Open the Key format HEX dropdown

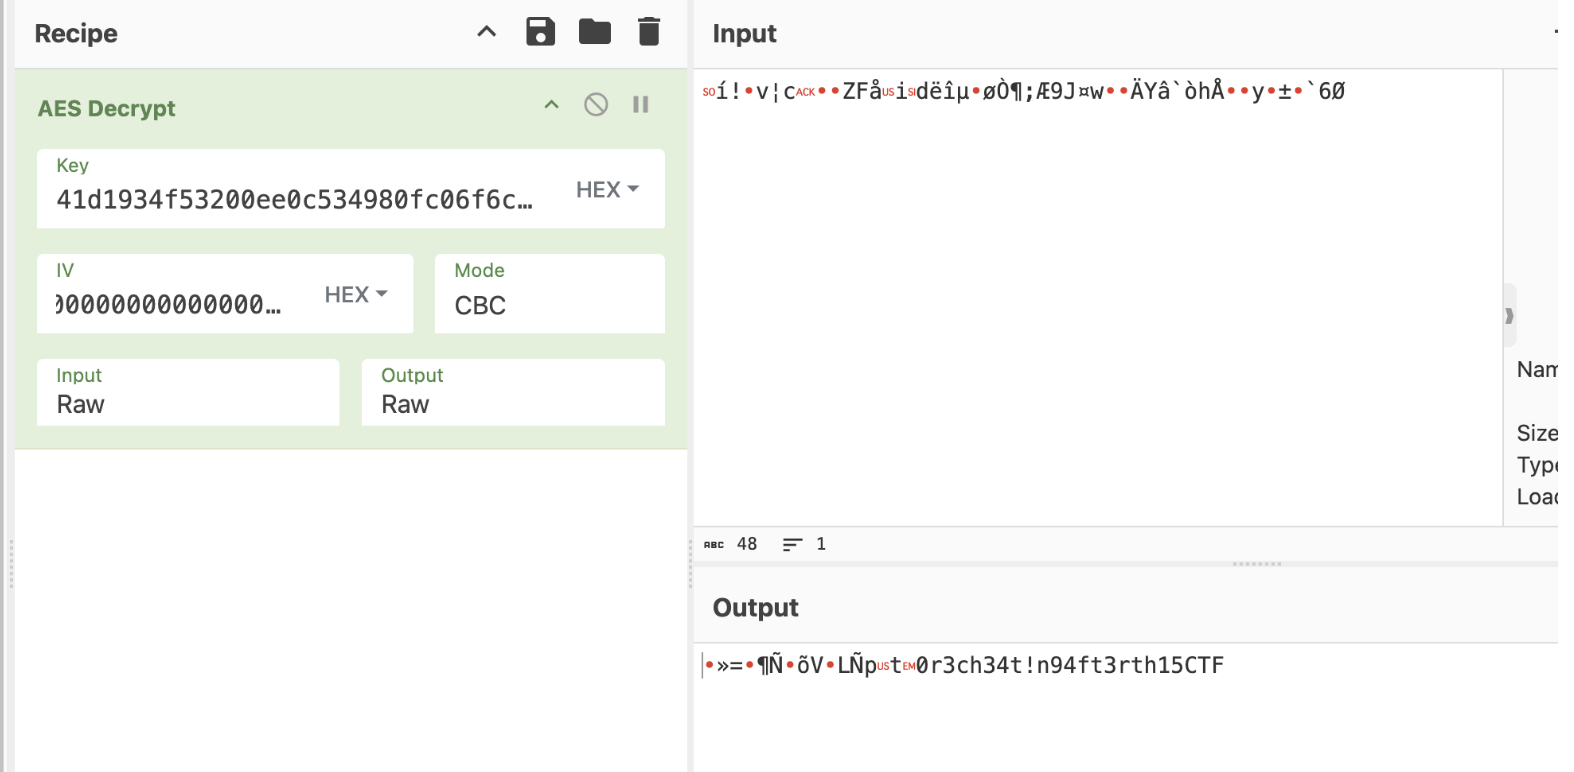607,190
